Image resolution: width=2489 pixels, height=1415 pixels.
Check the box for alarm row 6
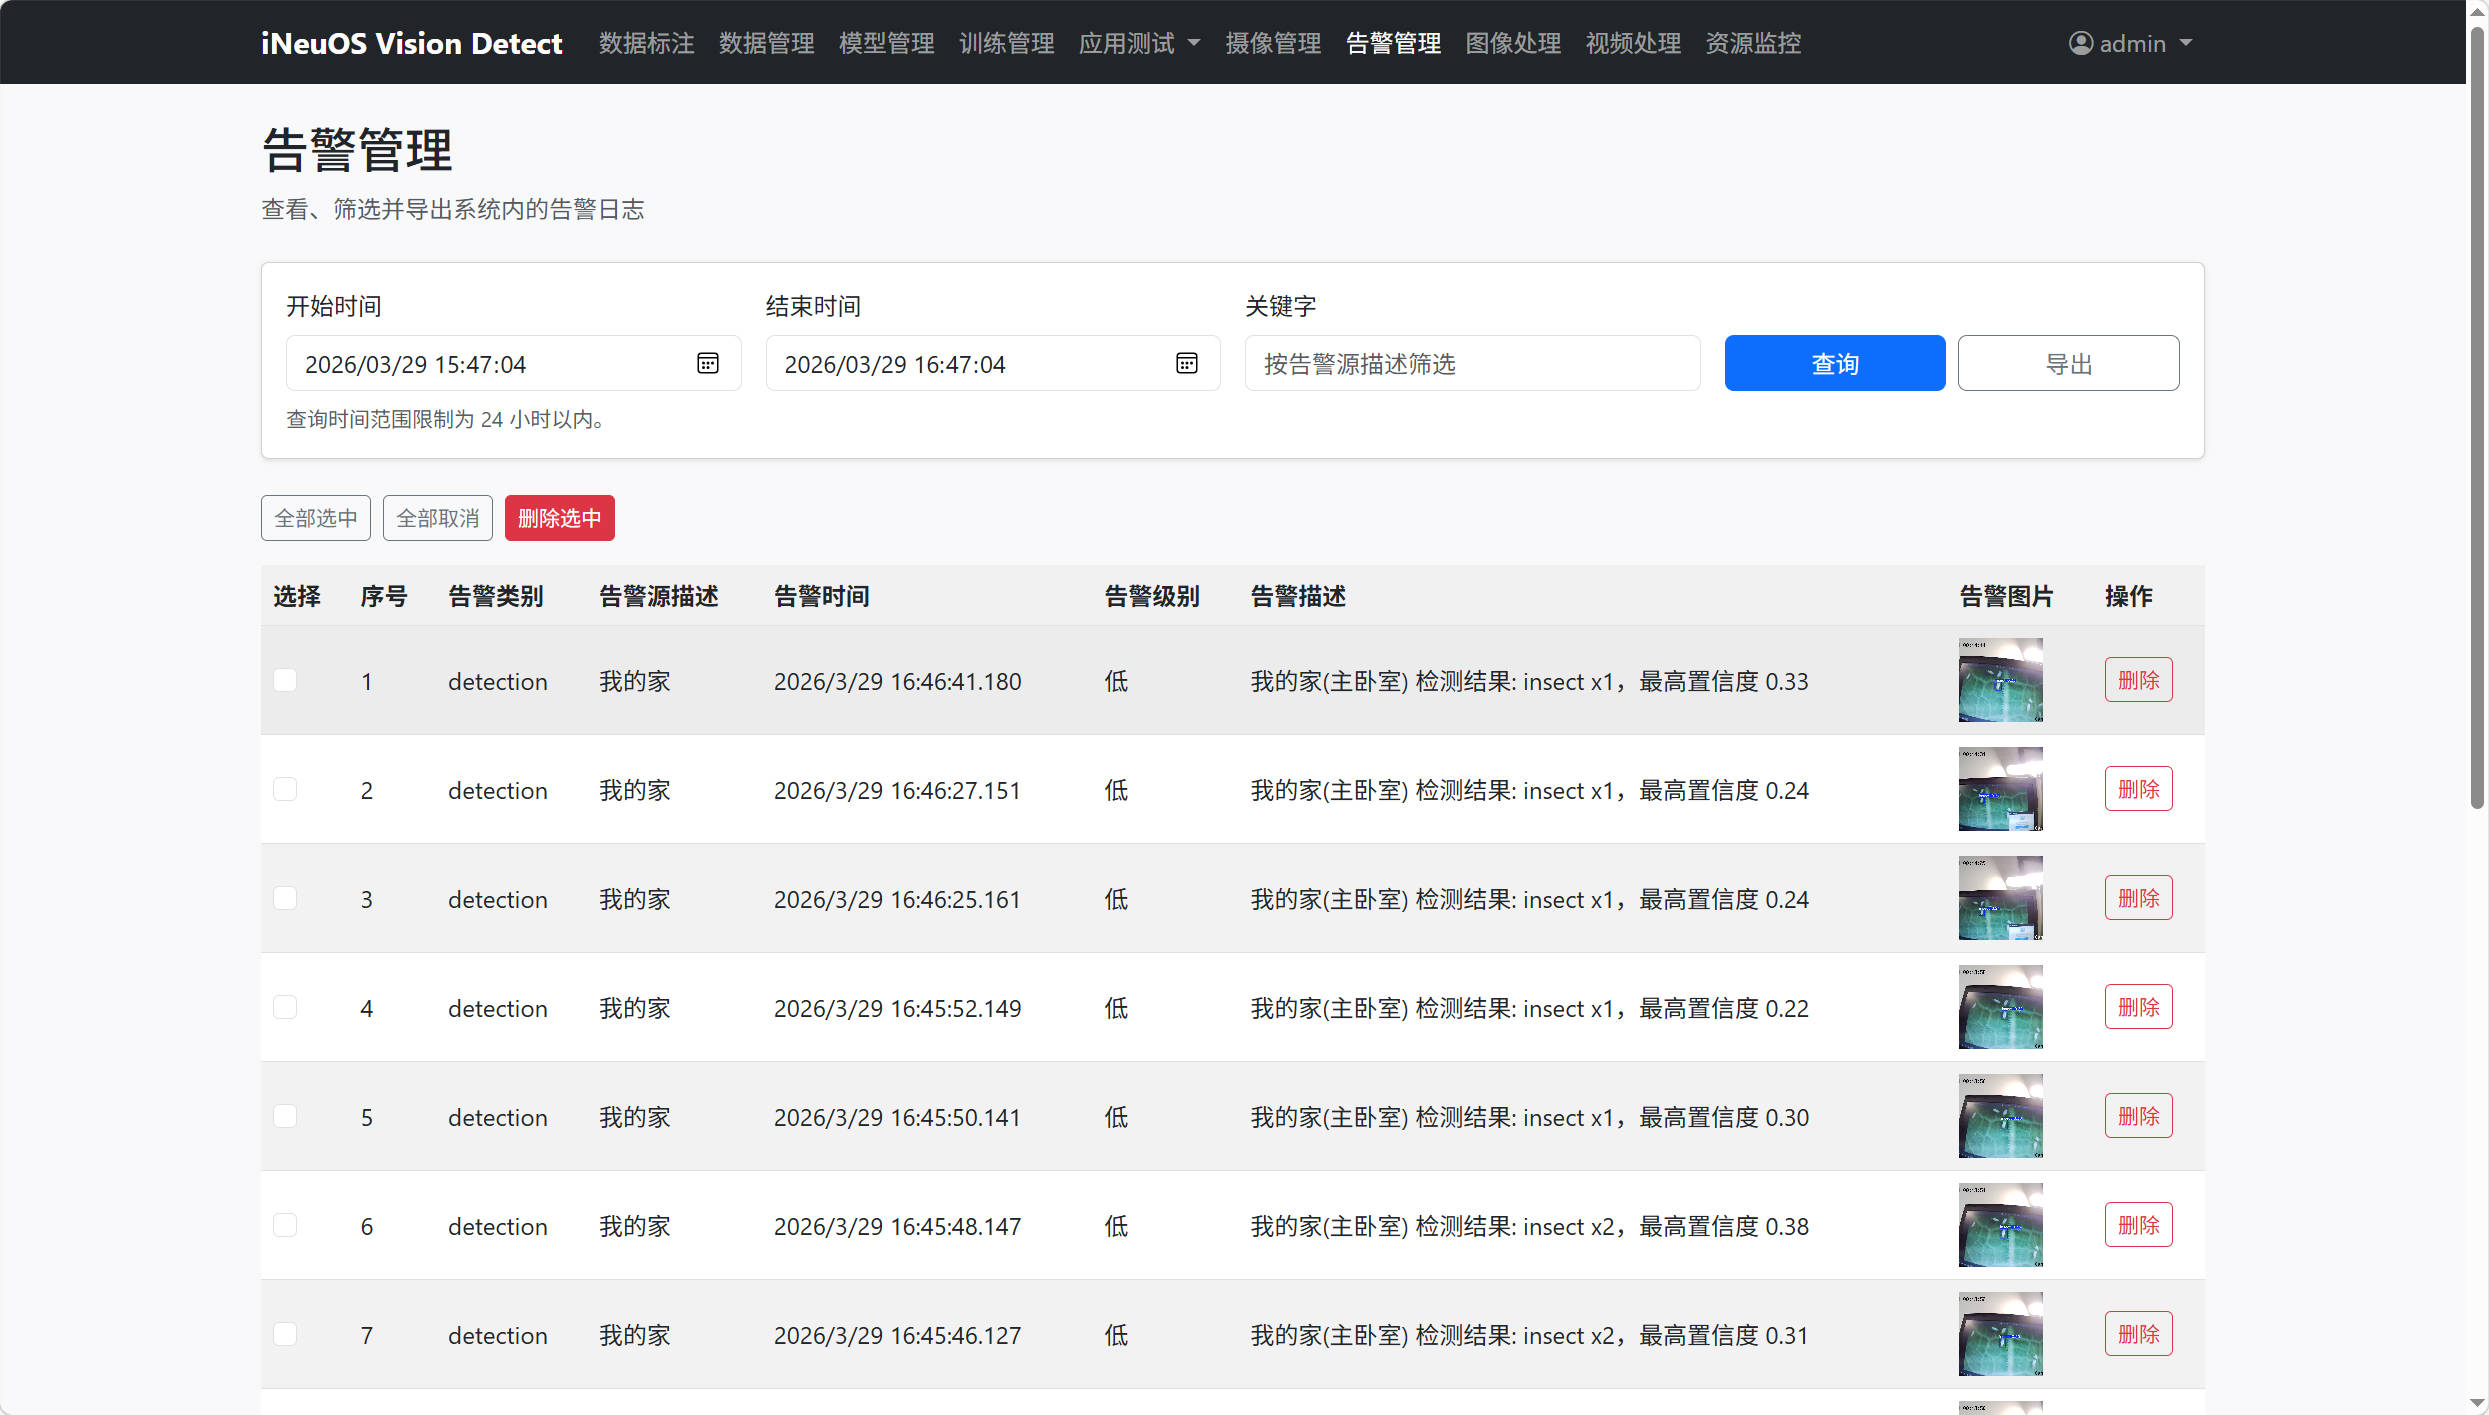click(285, 1225)
